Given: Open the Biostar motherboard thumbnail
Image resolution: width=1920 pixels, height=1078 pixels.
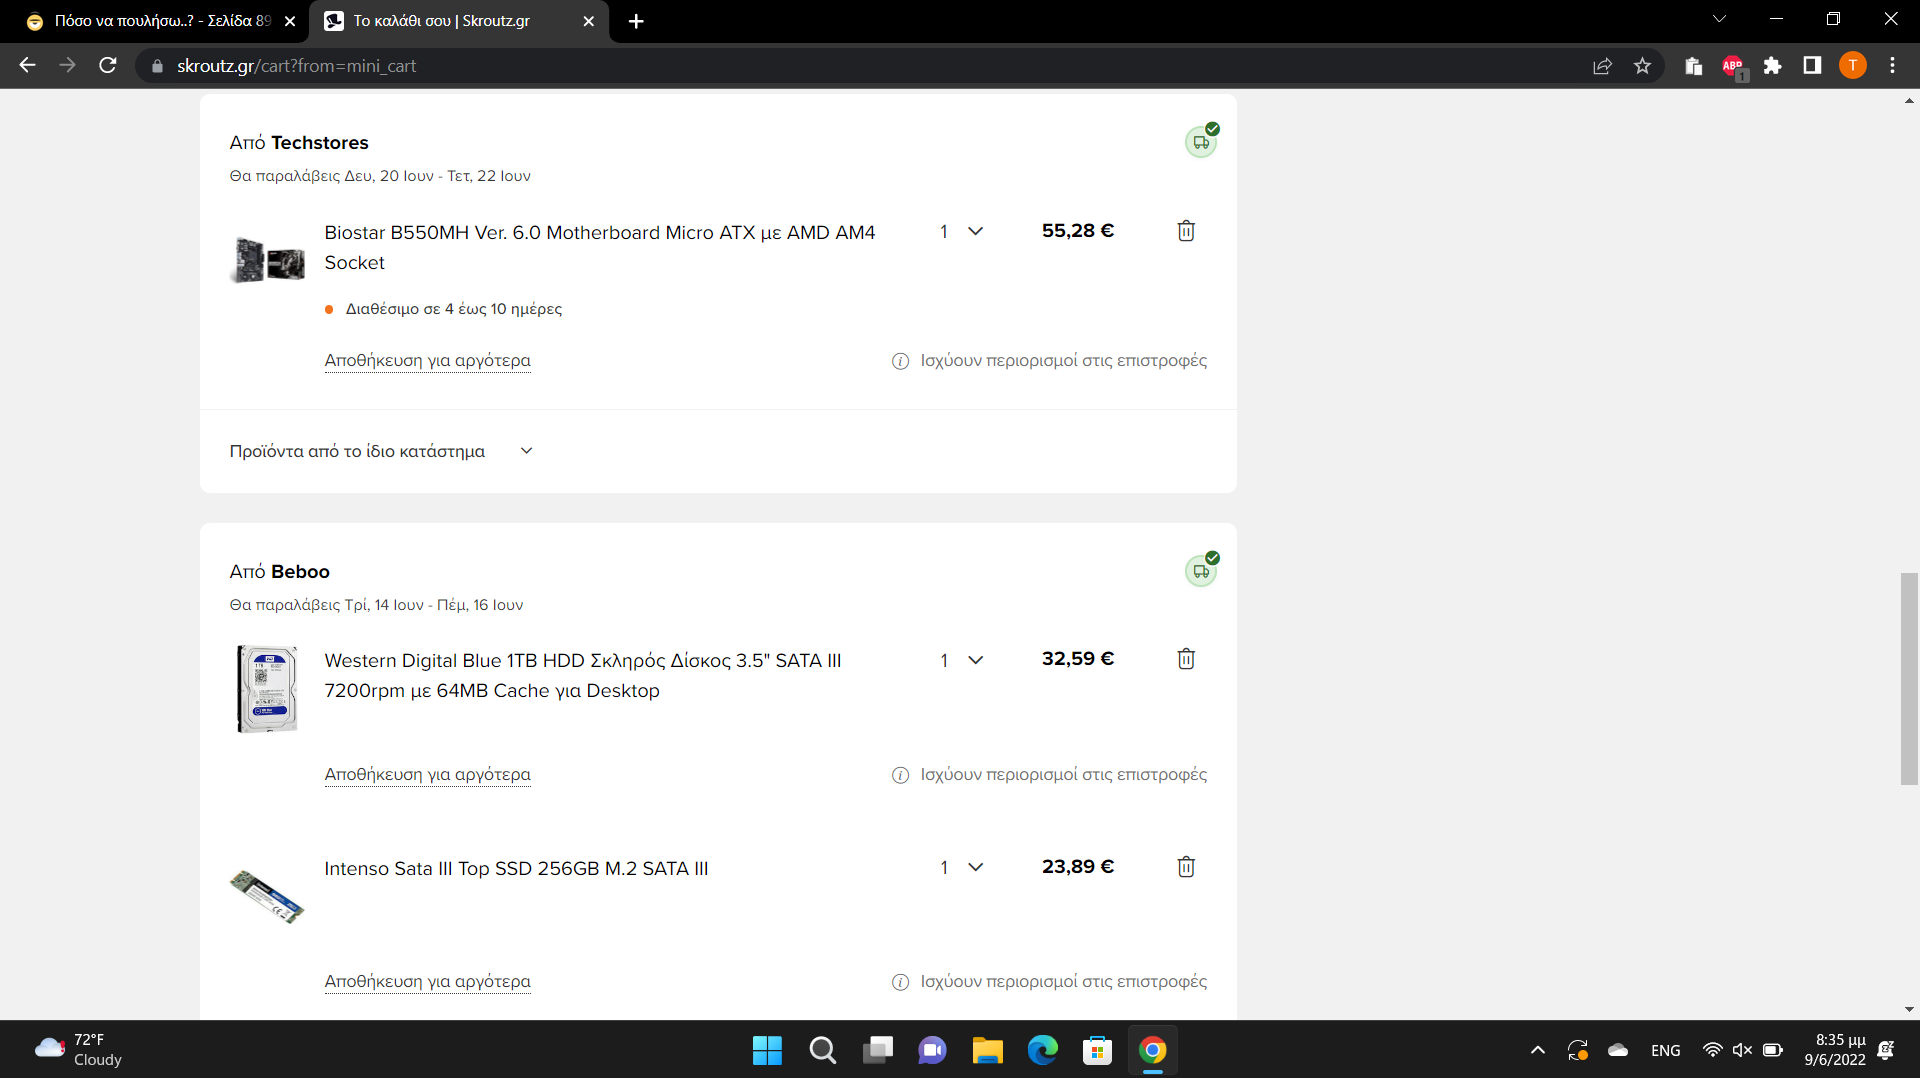Looking at the screenshot, I should pyautogui.click(x=267, y=261).
